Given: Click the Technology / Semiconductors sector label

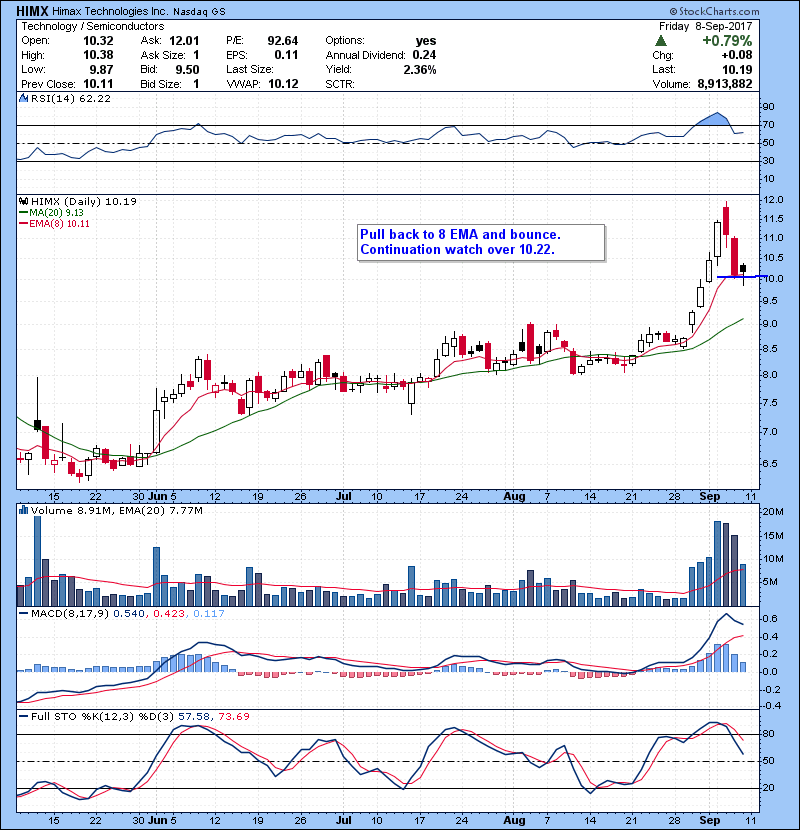Looking at the screenshot, I should click(93, 26).
